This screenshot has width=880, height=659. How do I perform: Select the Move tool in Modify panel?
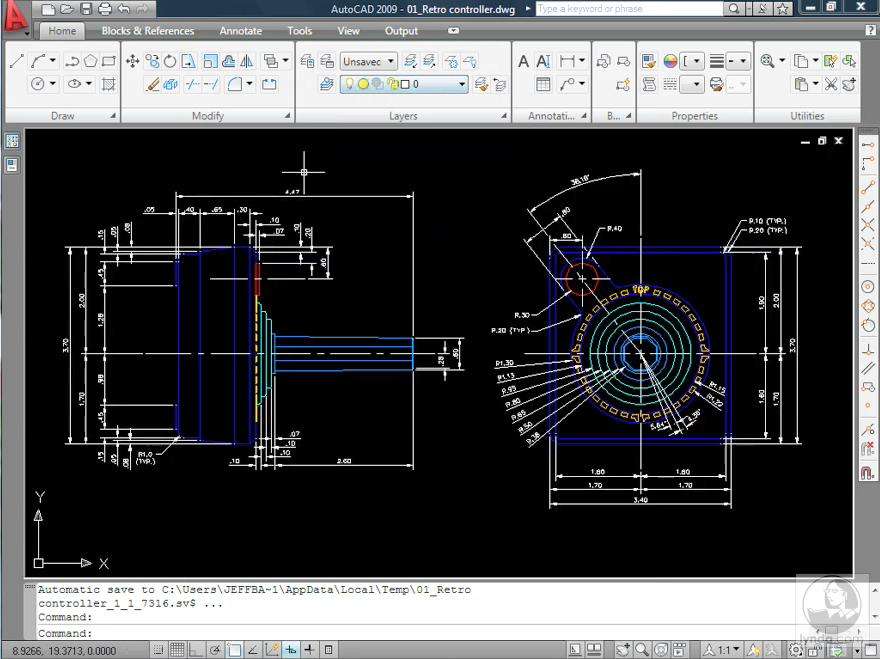click(x=132, y=61)
